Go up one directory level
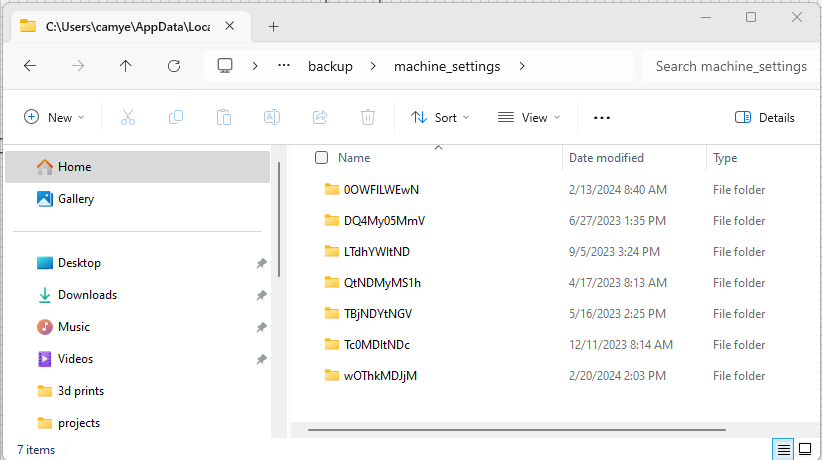Viewport: 822px width, 460px height. [125, 66]
